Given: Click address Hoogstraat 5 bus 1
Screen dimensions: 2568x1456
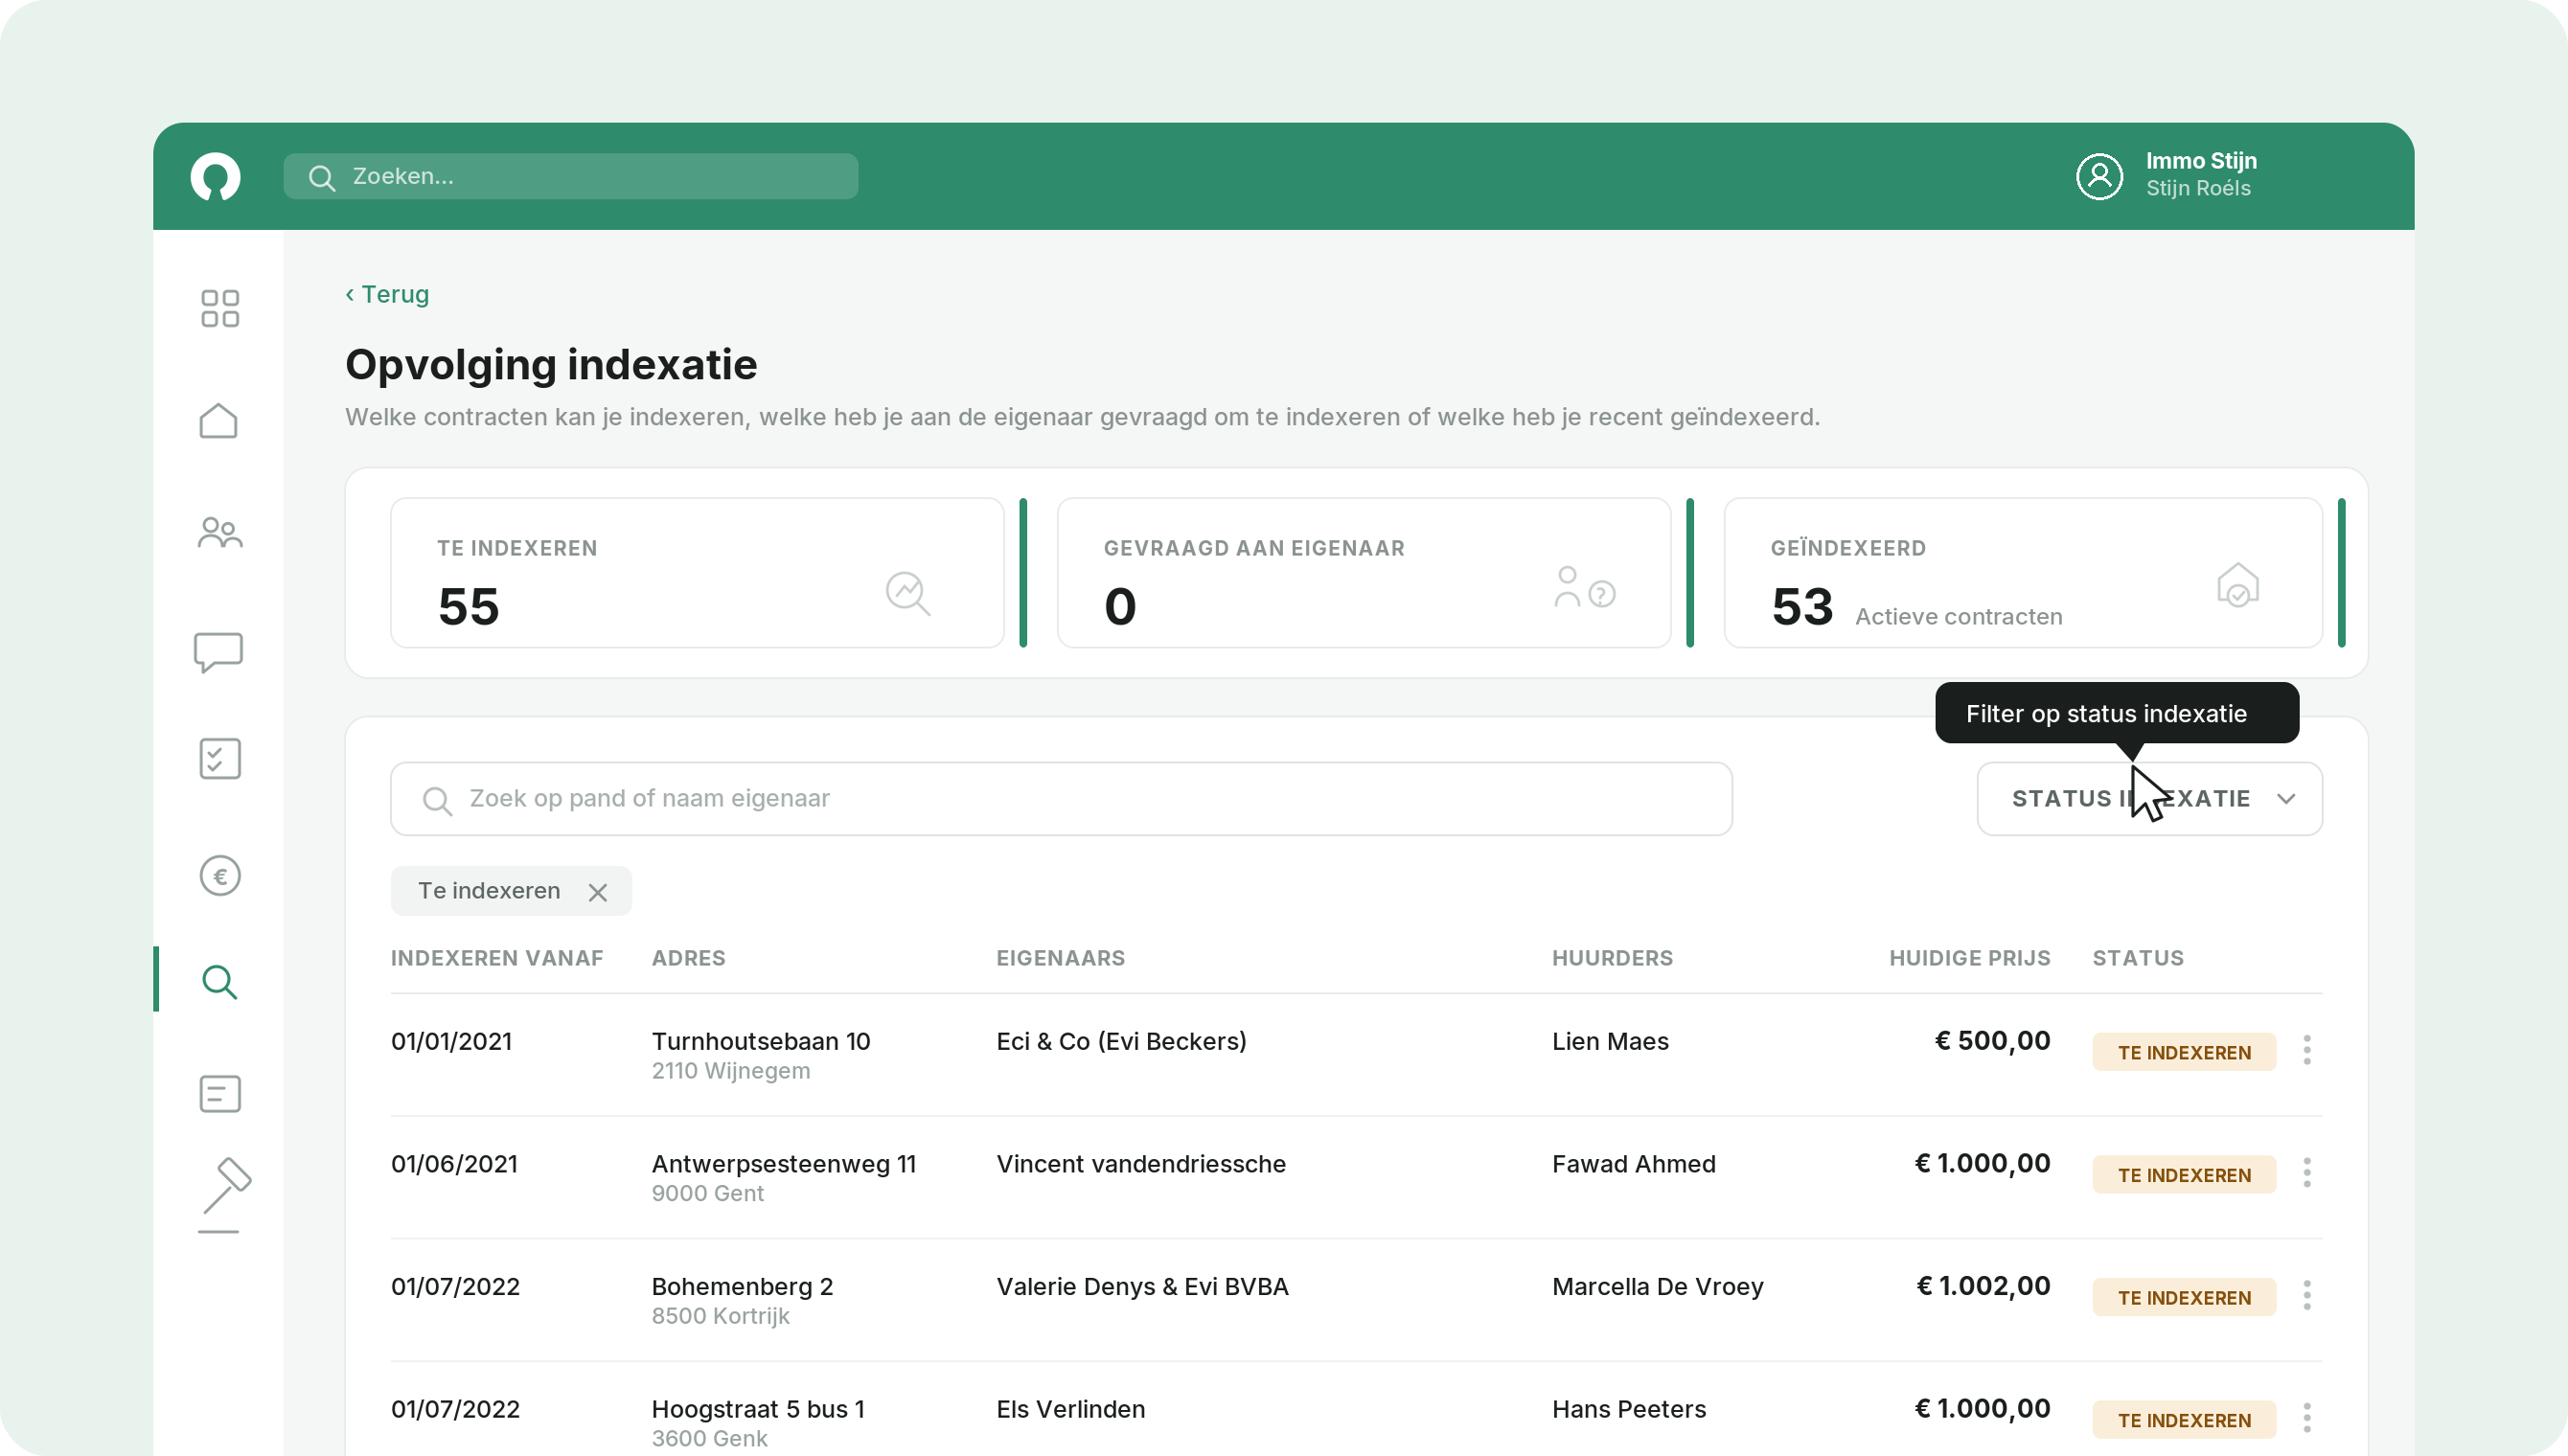Looking at the screenshot, I should (x=758, y=1409).
